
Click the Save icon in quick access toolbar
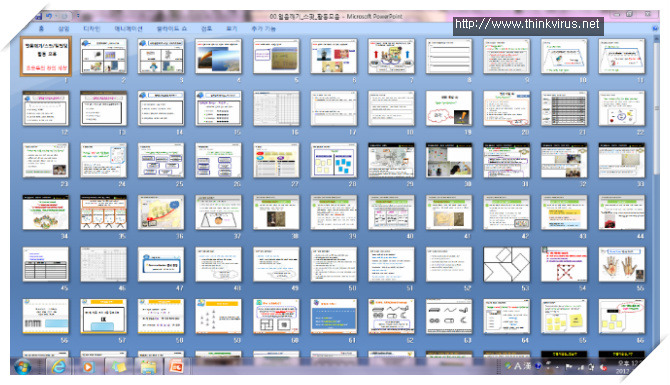point(38,17)
